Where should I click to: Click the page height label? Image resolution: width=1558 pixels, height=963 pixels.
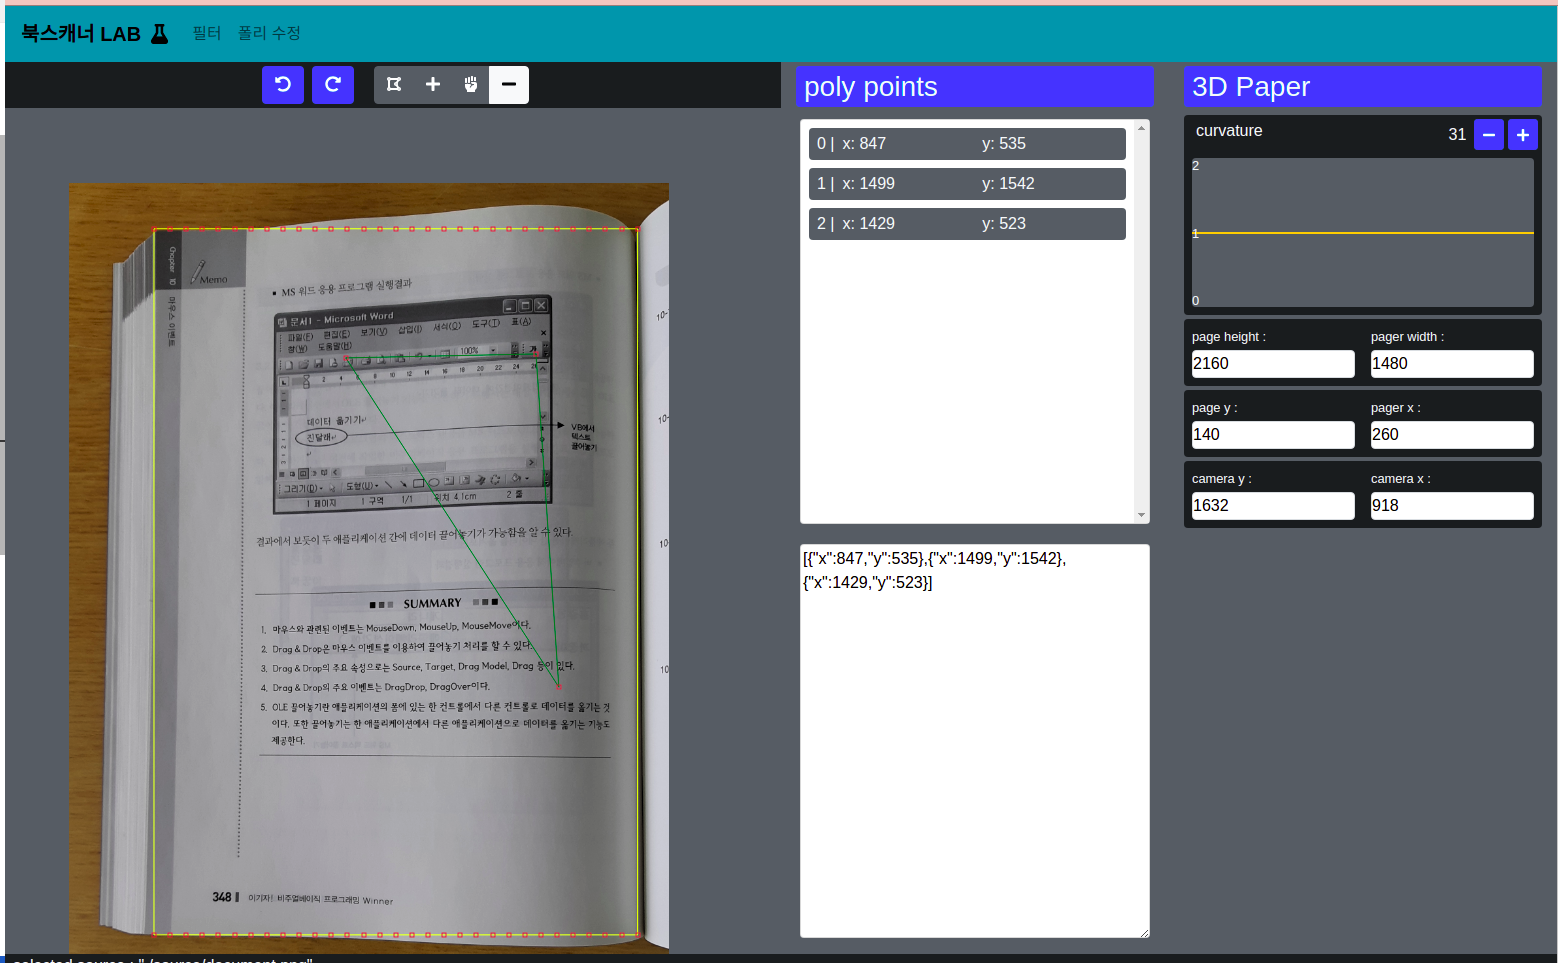[1229, 337]
